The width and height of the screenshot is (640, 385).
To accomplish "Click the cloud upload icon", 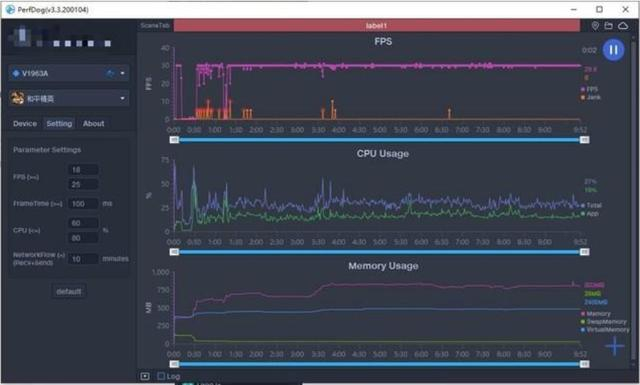I will click(623, 26).
